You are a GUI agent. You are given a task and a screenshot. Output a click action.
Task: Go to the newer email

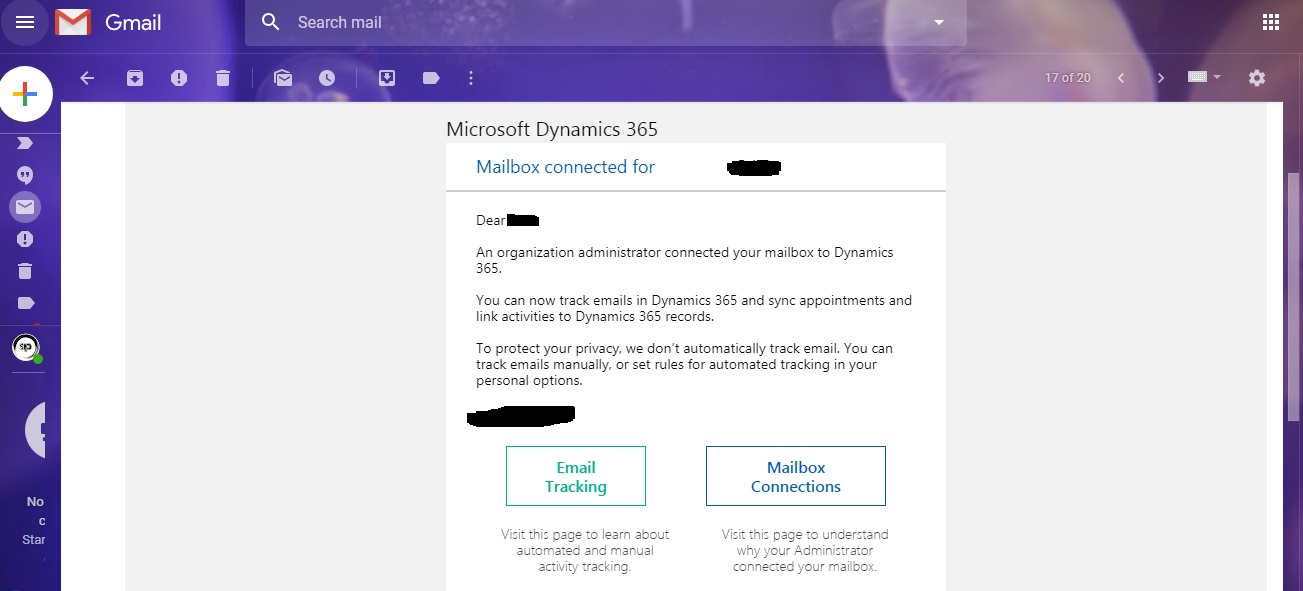click(1121, 78)
